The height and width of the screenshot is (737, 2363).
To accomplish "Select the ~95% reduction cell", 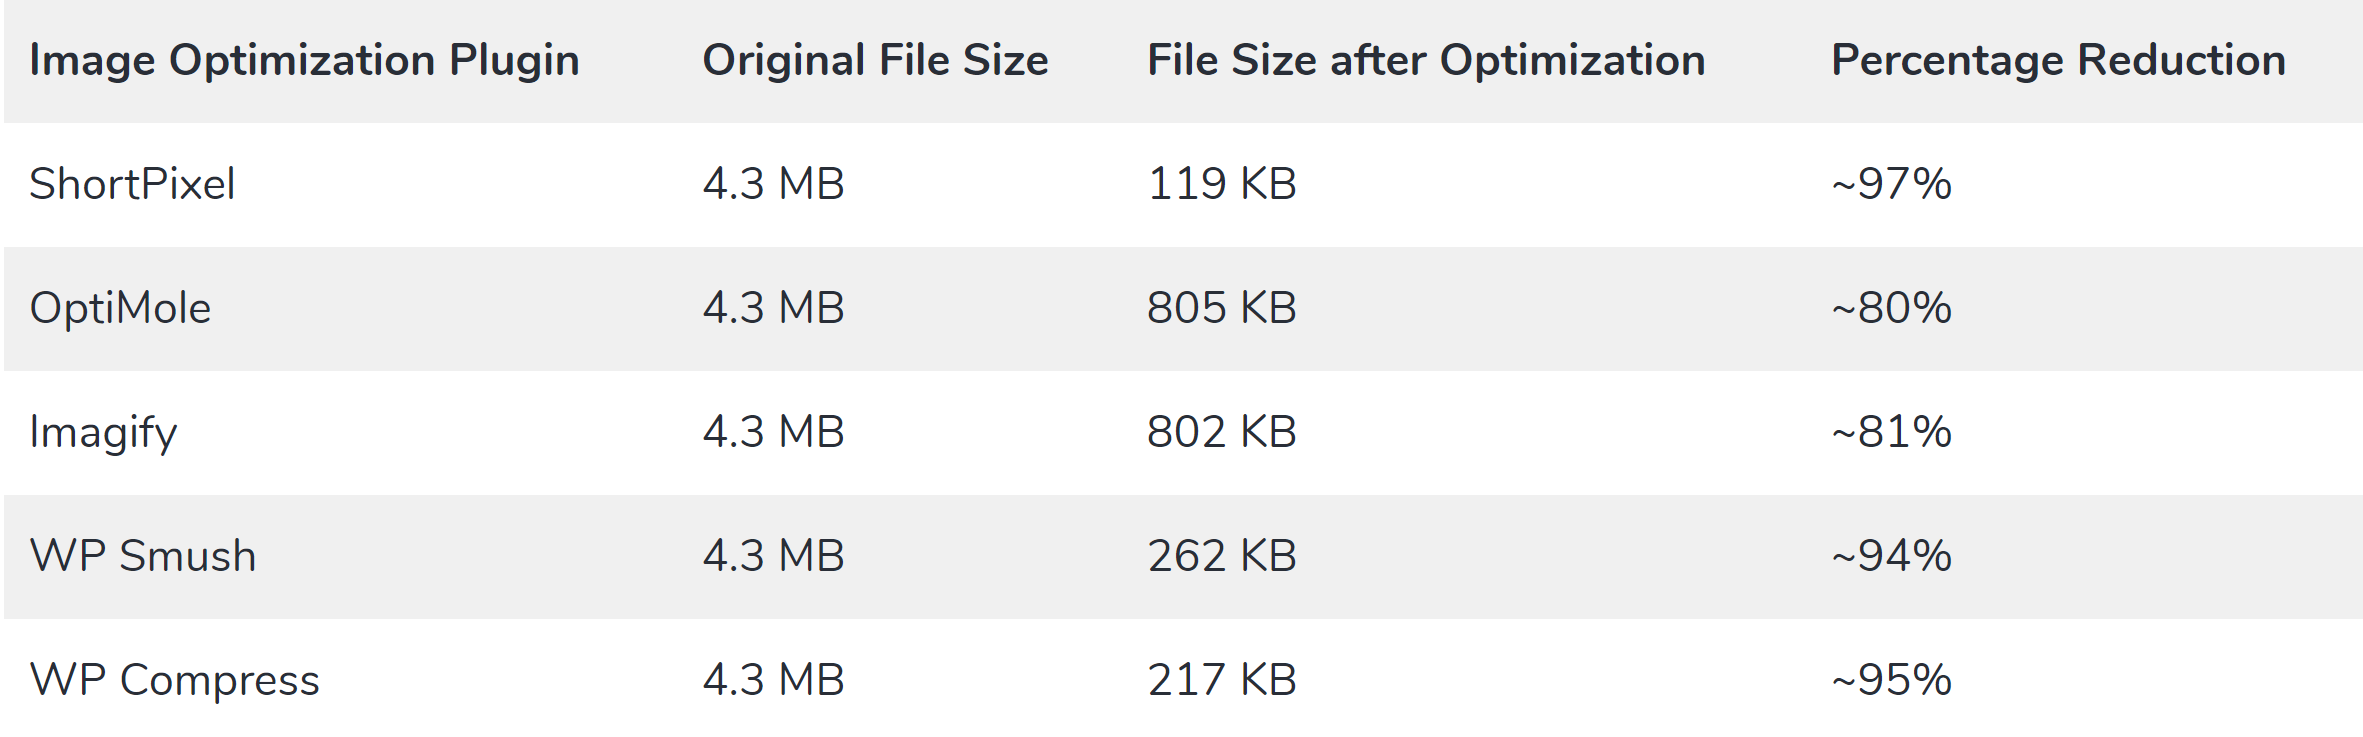I will [1891, 680].
